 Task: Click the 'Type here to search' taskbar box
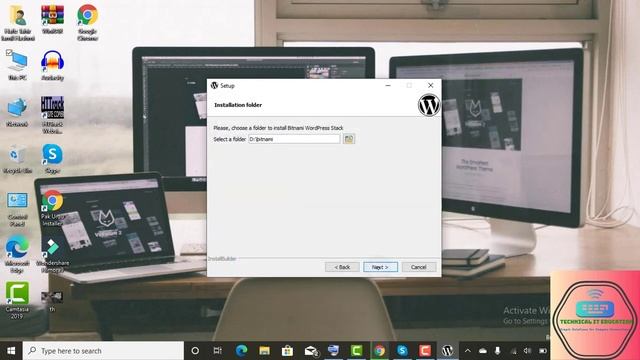(x=103, y=351)
